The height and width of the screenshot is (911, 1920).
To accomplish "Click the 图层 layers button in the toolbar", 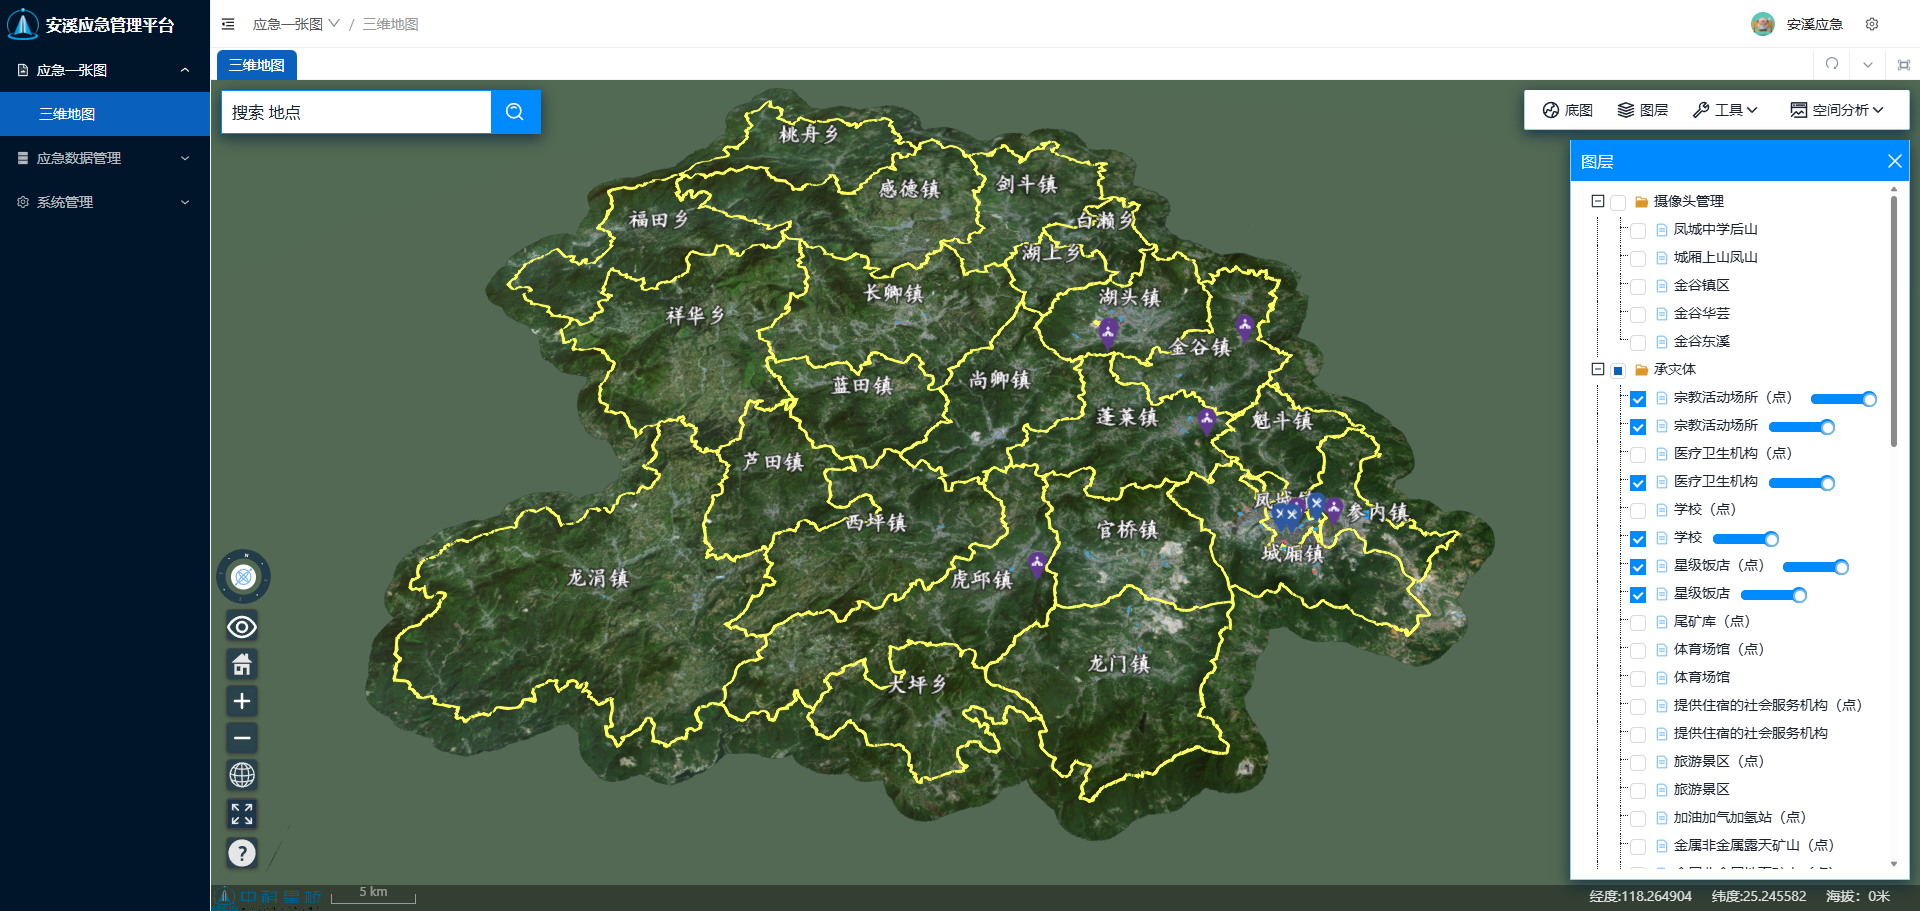I will point(1643,110).
